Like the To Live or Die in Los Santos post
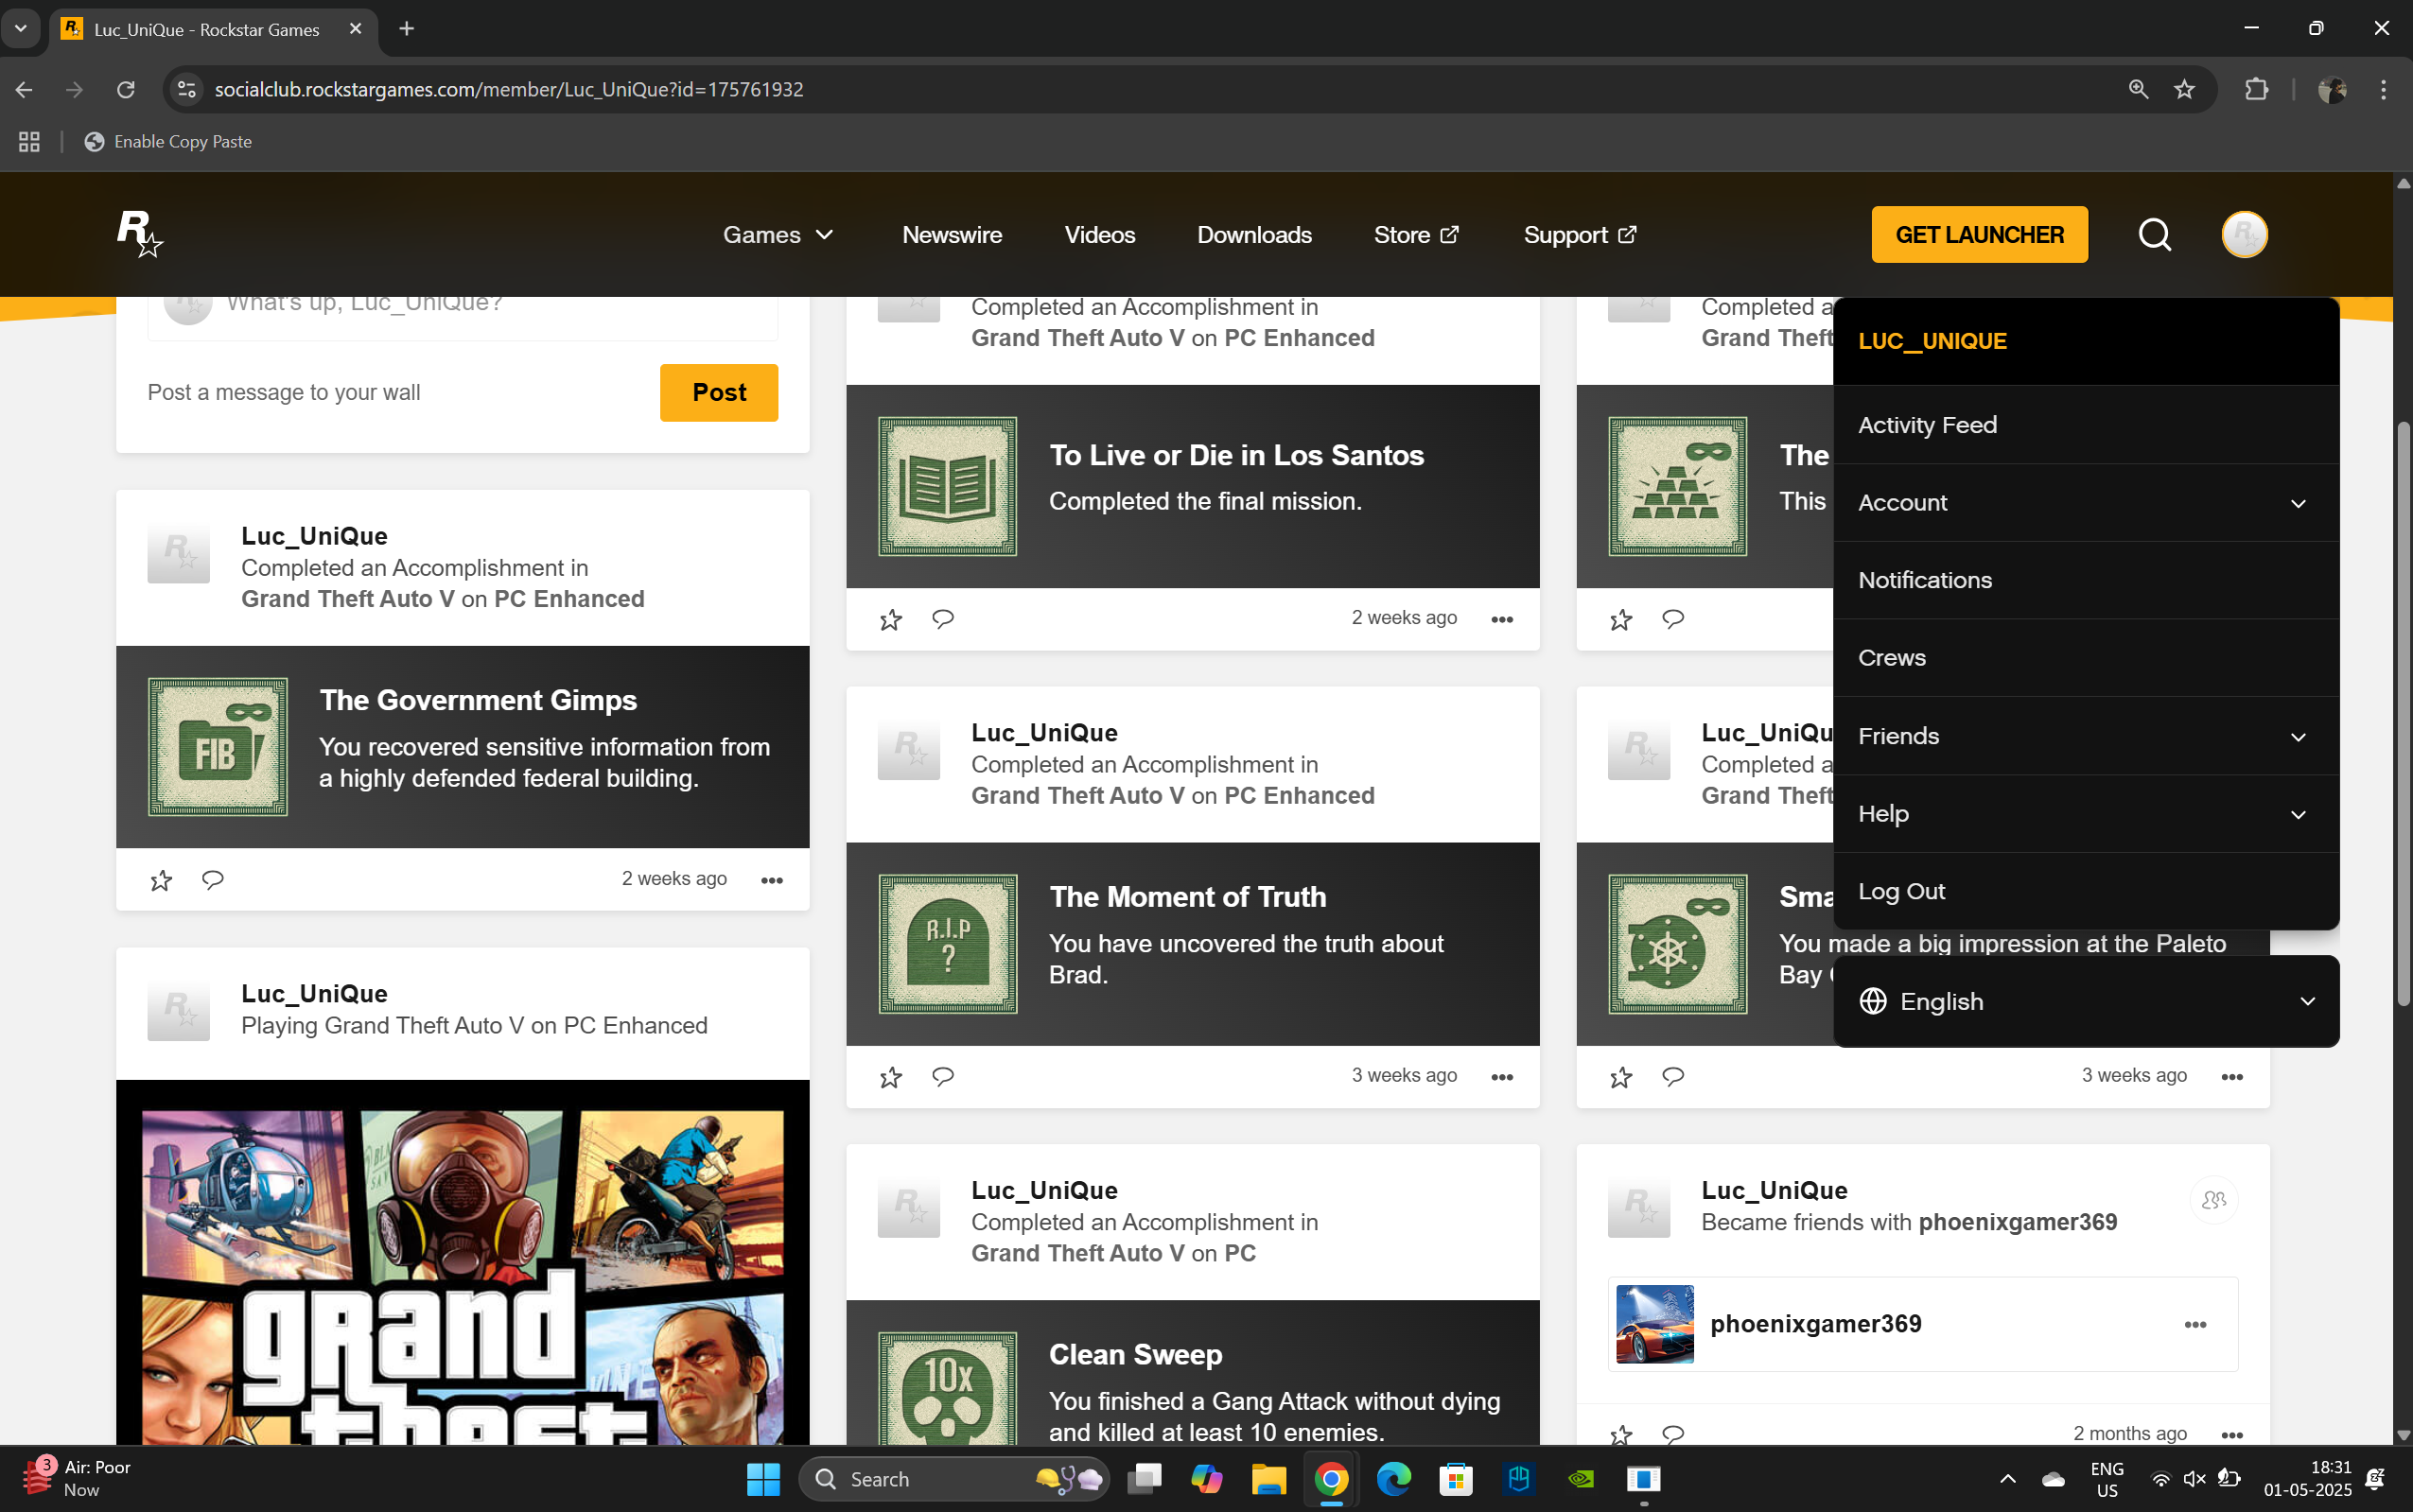 click(x=891, y=620)
